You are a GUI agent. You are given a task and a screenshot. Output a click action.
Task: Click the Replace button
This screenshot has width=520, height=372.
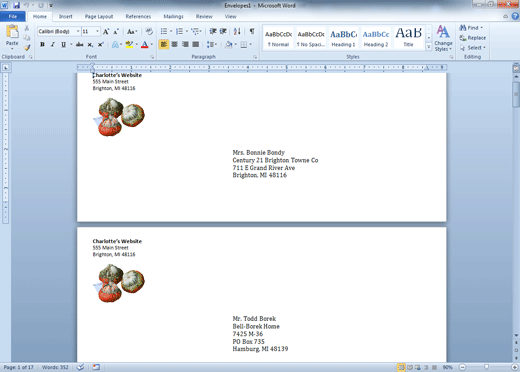473,38
